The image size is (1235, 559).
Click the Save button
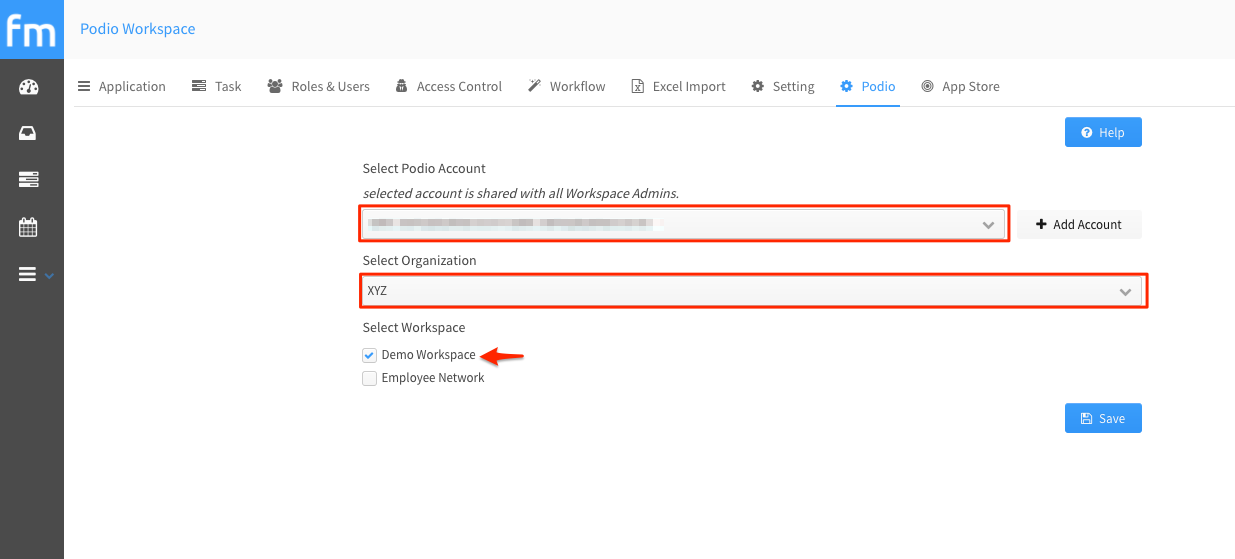pyautogui.click(x=1103, y=418)
